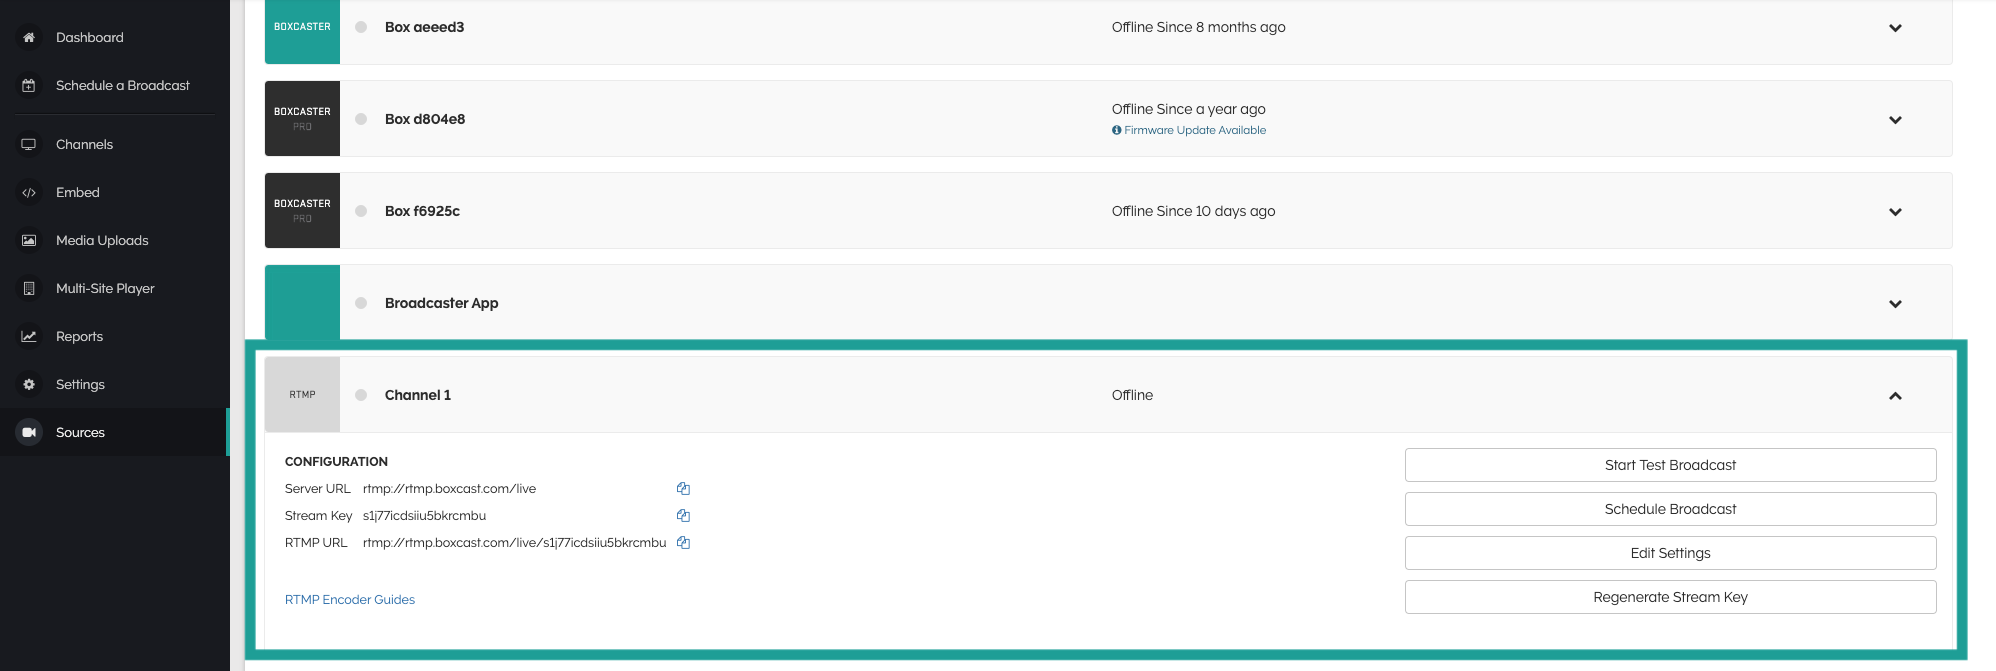Click the Settings gear icon

[29, 385]
